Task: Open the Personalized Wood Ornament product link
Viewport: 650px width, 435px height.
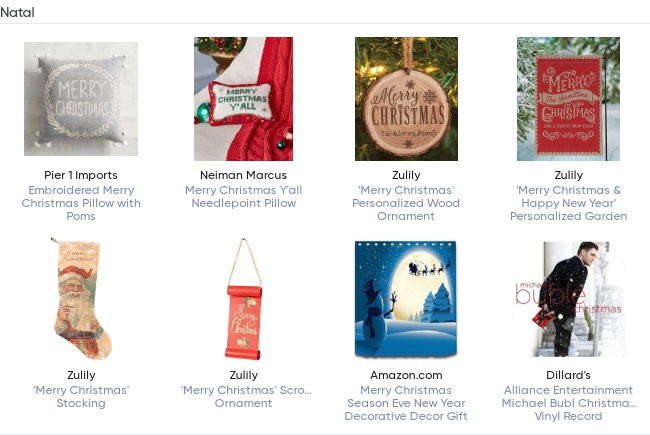Action: 406,203
